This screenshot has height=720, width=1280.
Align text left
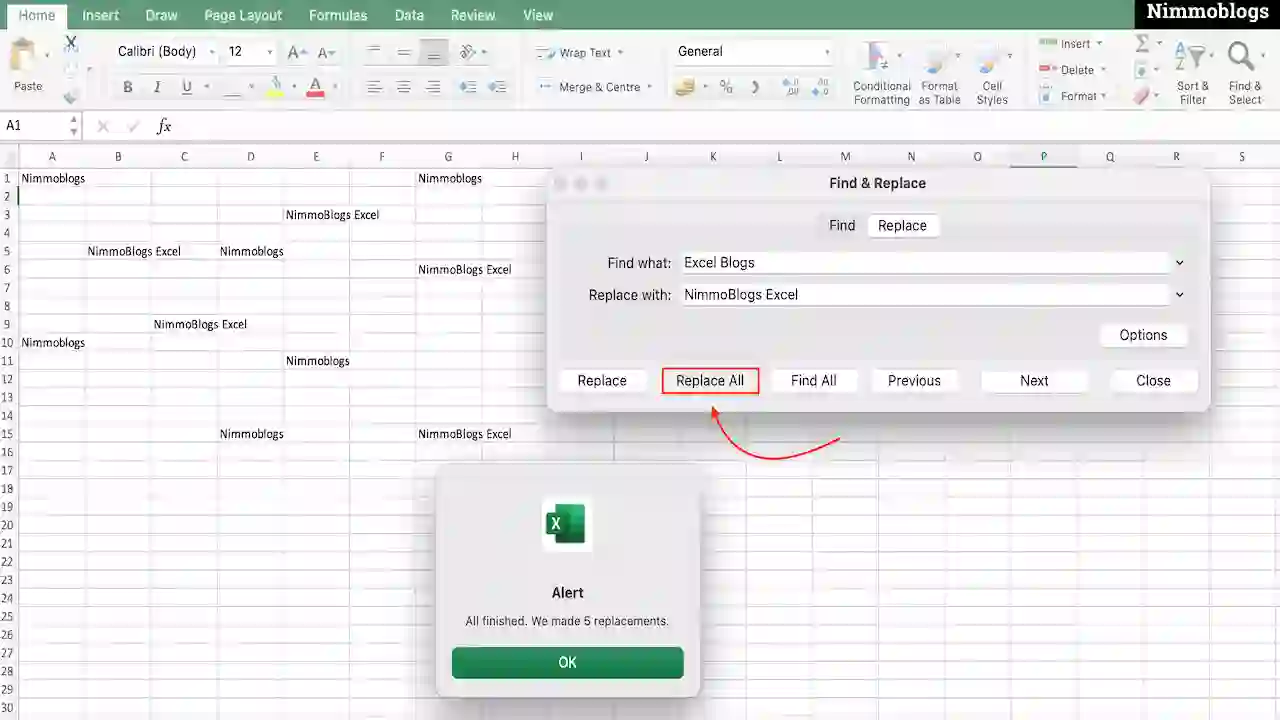pyautogui.click(x=374, y=87)
